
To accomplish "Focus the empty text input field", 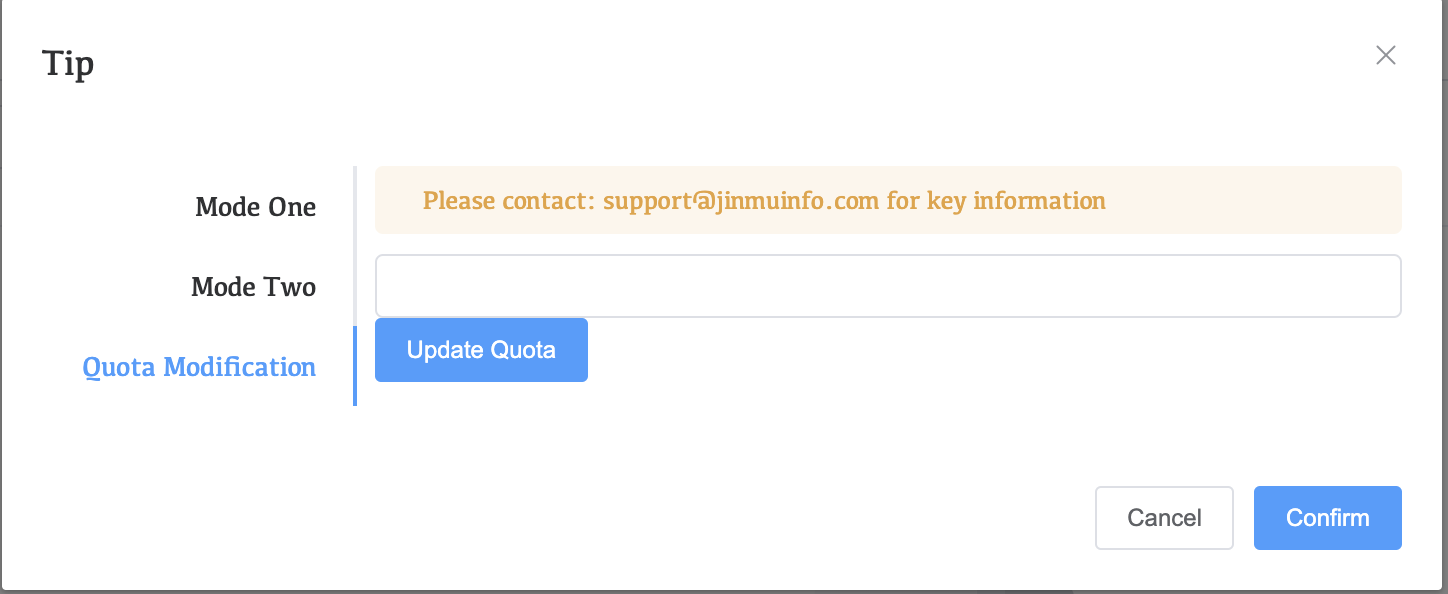I will 887,286.
